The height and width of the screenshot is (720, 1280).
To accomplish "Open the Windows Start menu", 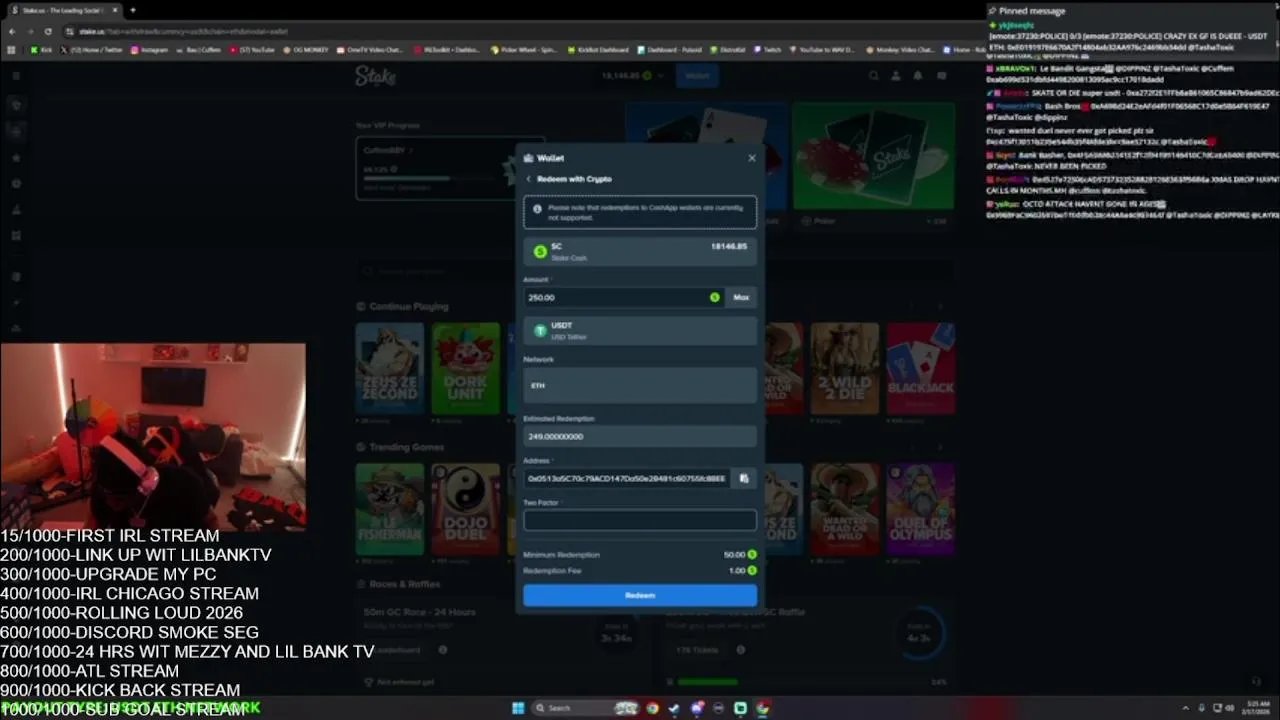I will 518,708.
